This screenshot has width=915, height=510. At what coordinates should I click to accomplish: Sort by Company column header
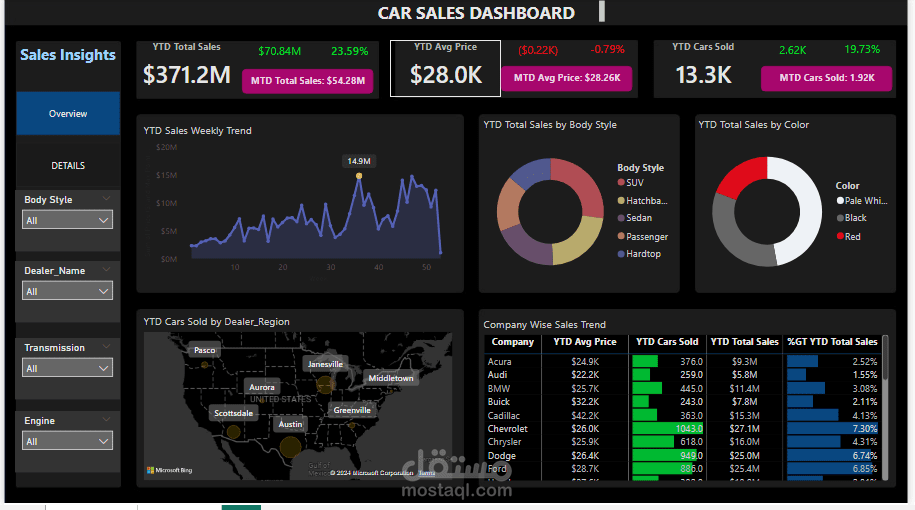click(512, 342)
